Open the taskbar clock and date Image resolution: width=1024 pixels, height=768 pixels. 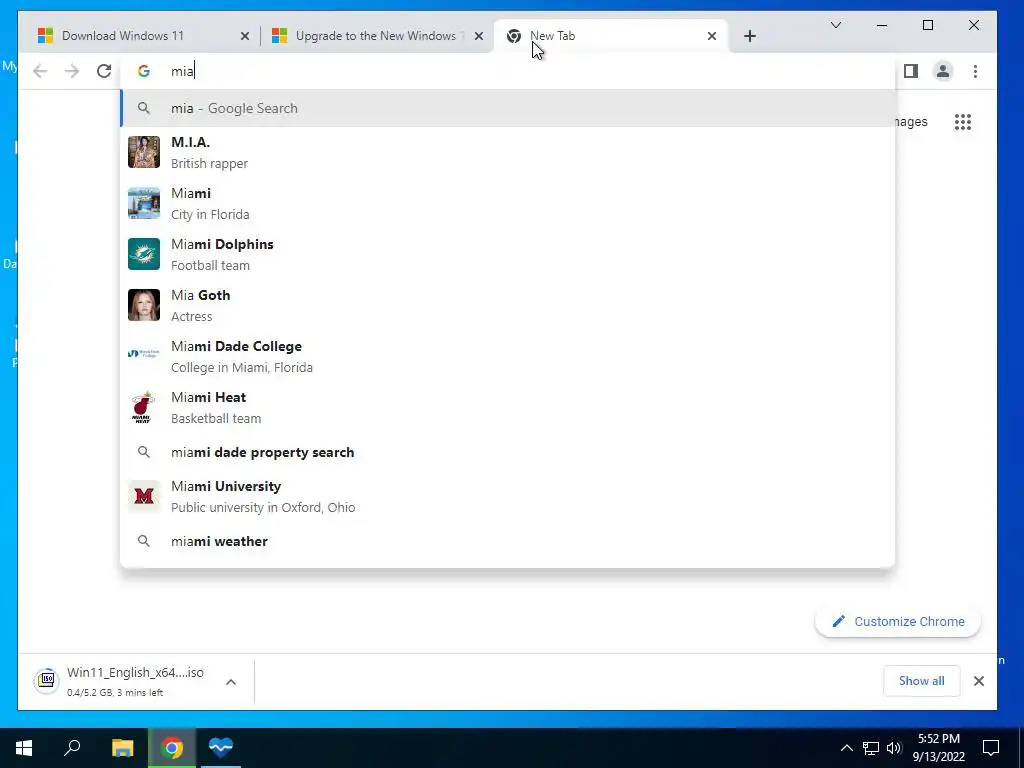coord(938,748)
